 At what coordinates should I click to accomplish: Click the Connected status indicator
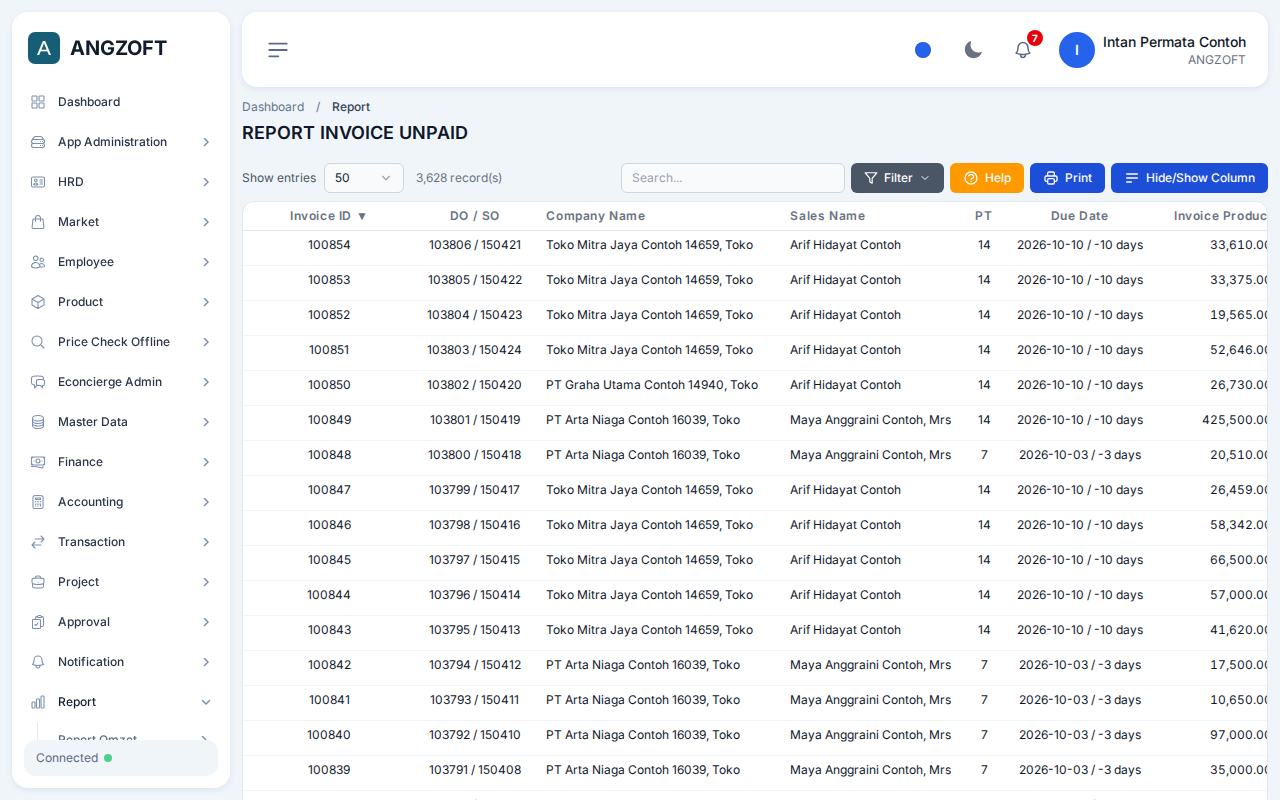pos(121,758)
